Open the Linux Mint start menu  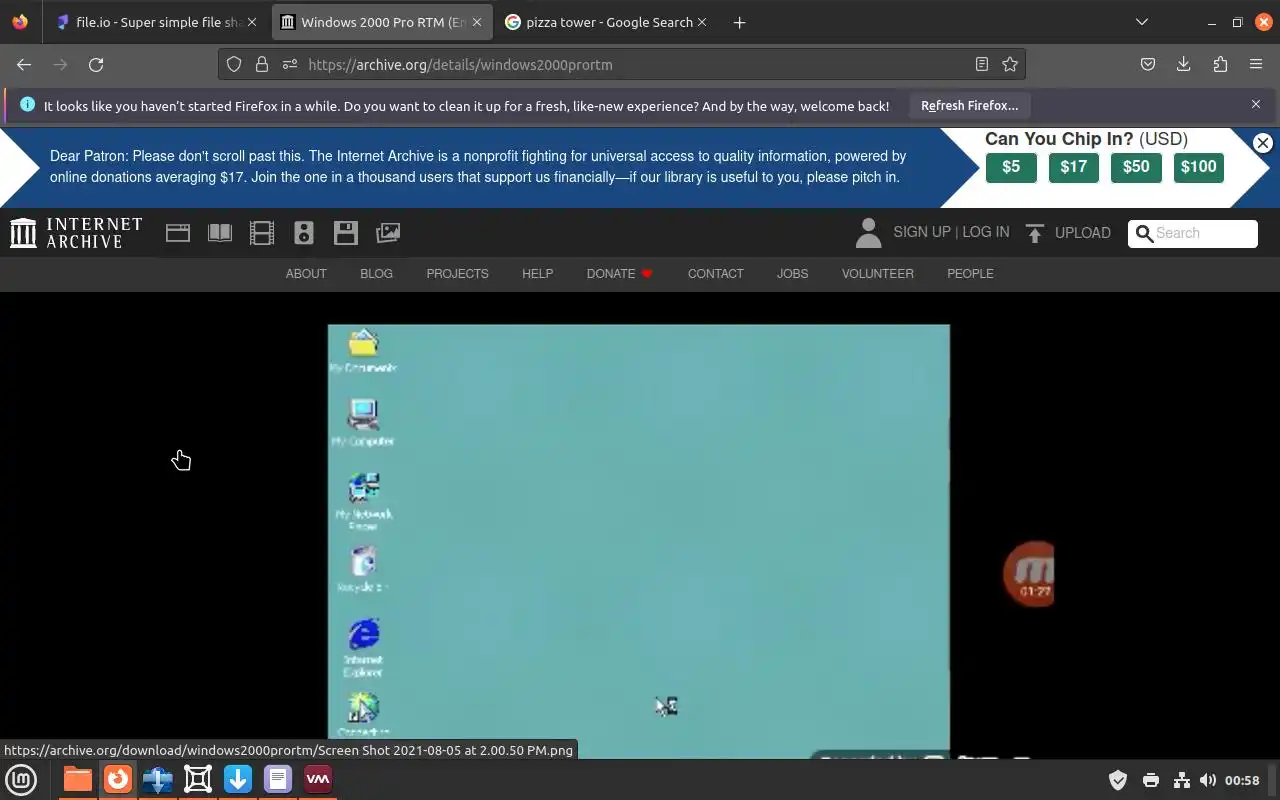[21, 779]
